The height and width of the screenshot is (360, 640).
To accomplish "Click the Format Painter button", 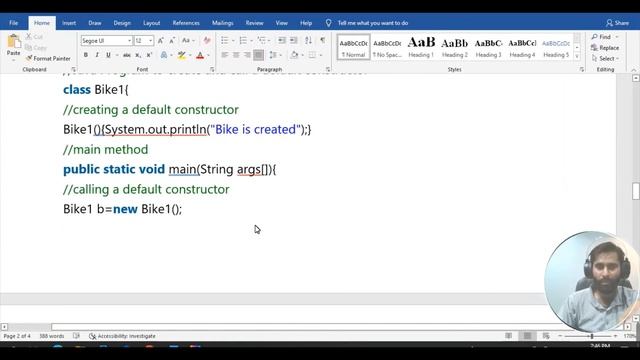I will click(x=48, y=58).
